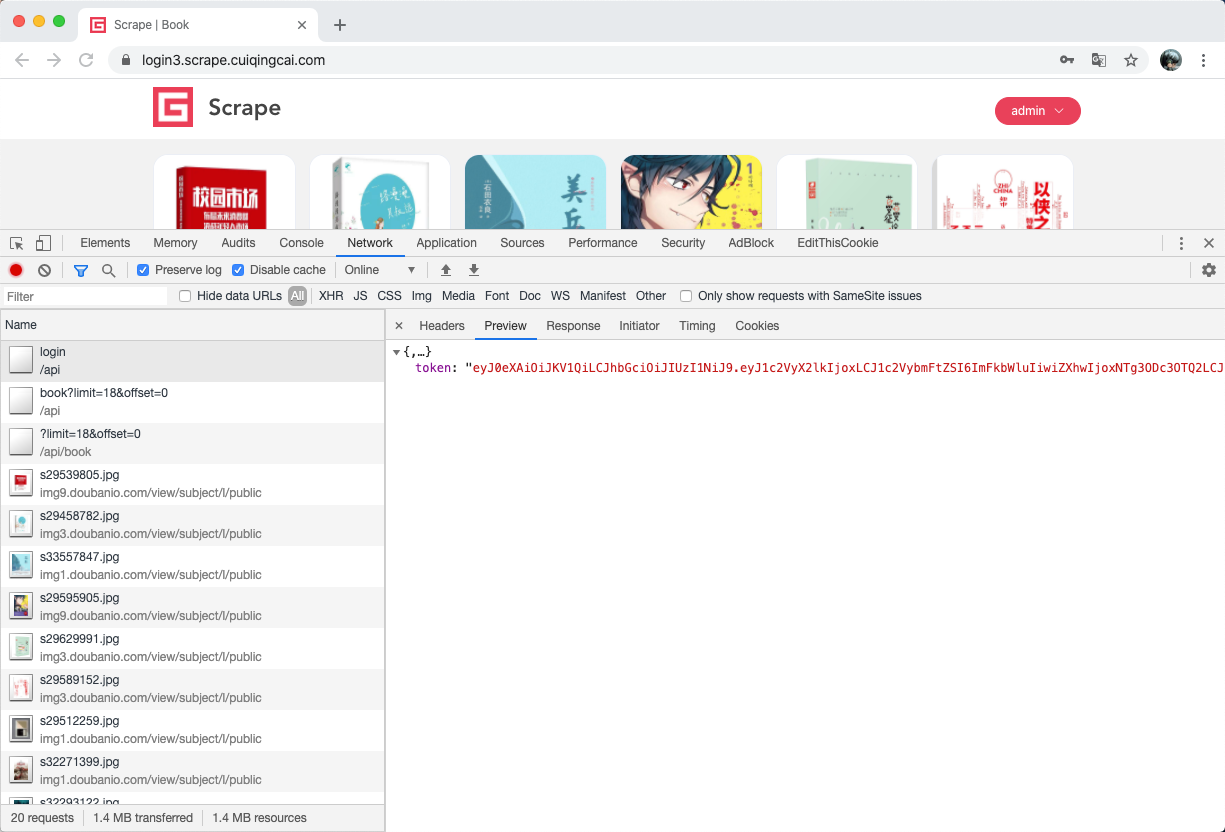Open DevTools three-dot customize menu
The height and width of the screenshot is (832, 1225).
(x=1181, y=243)
